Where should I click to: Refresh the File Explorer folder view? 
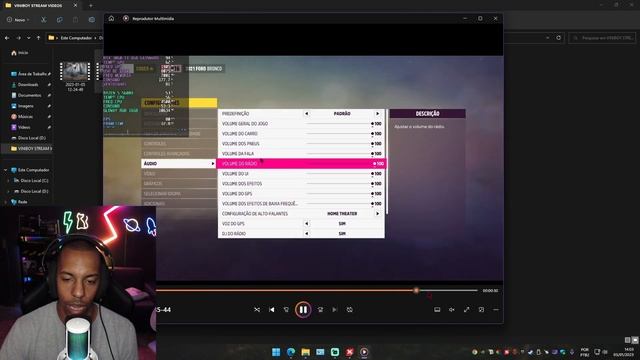click(559, 38)
